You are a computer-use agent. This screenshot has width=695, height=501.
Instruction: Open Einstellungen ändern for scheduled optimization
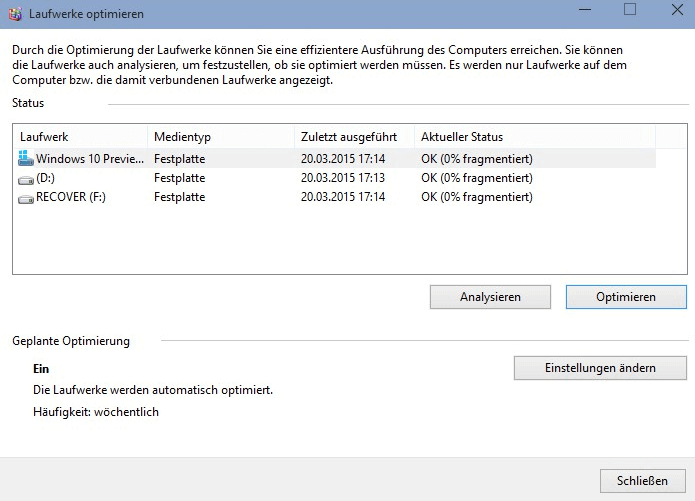click(600, 368)
